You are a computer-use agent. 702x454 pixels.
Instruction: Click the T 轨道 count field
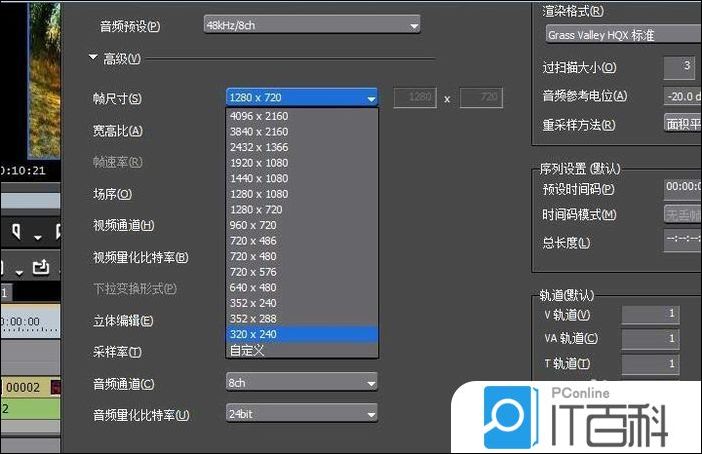651,364
